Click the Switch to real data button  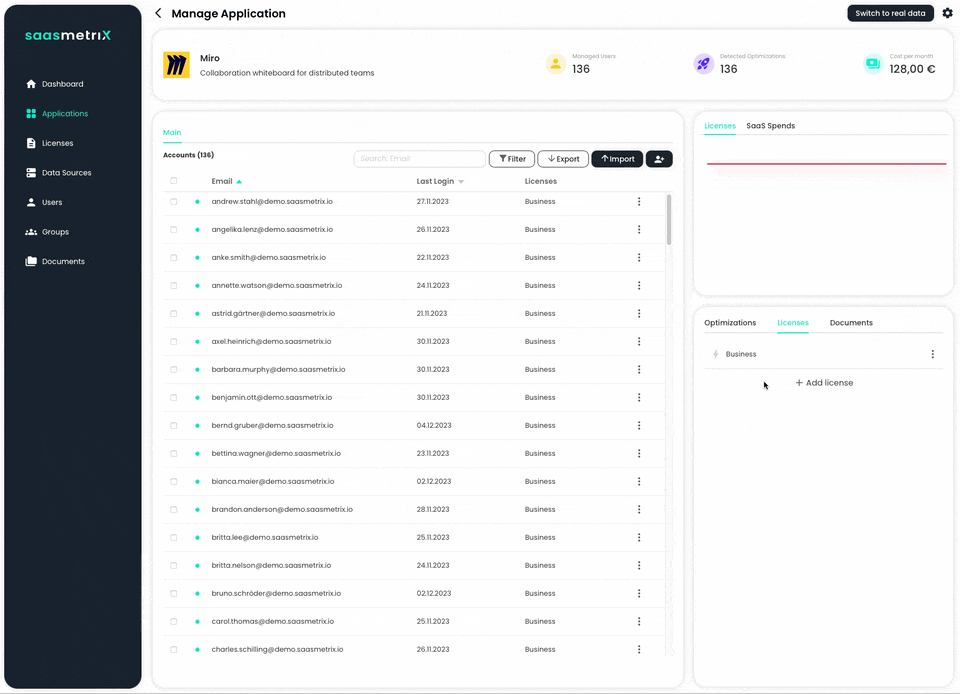(x=890, y=13)
